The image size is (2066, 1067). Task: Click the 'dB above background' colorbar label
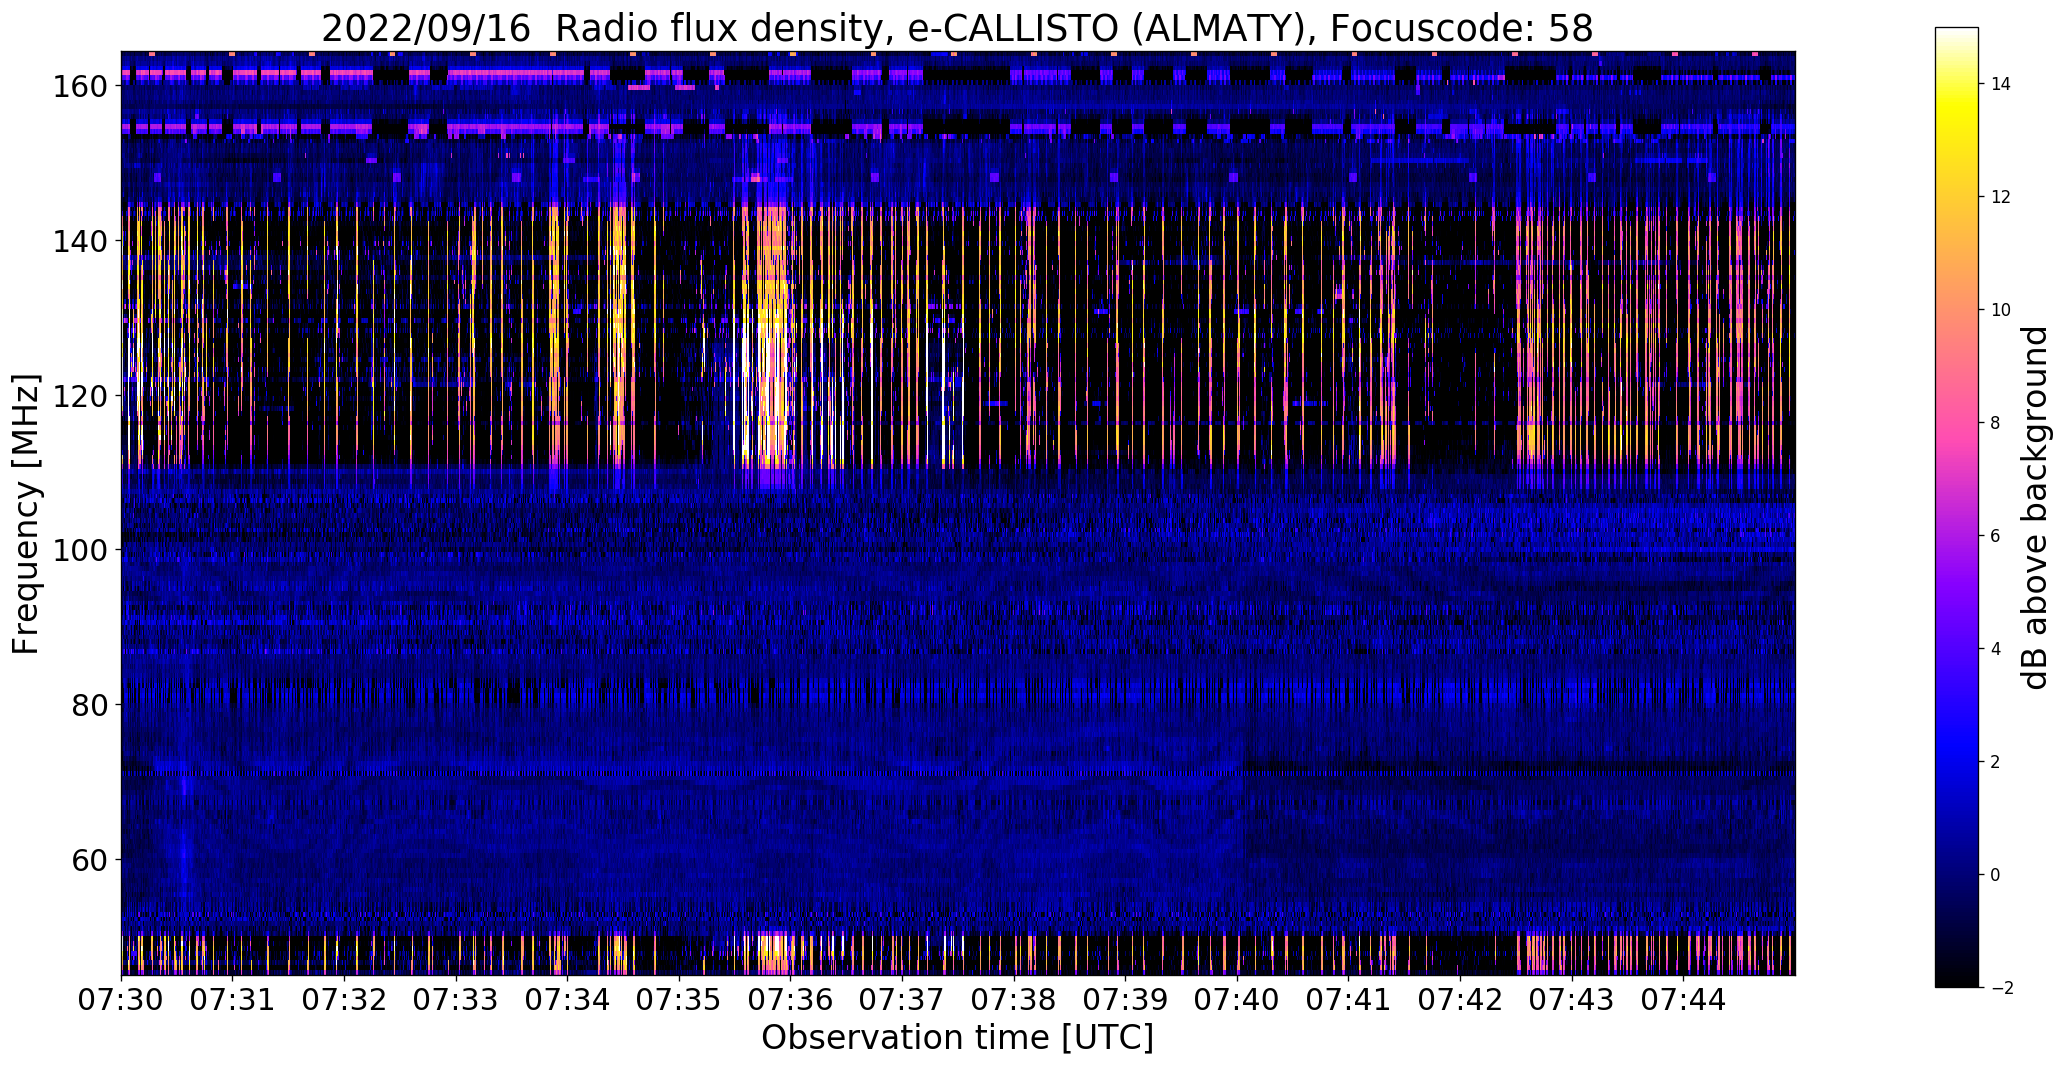2034,508
